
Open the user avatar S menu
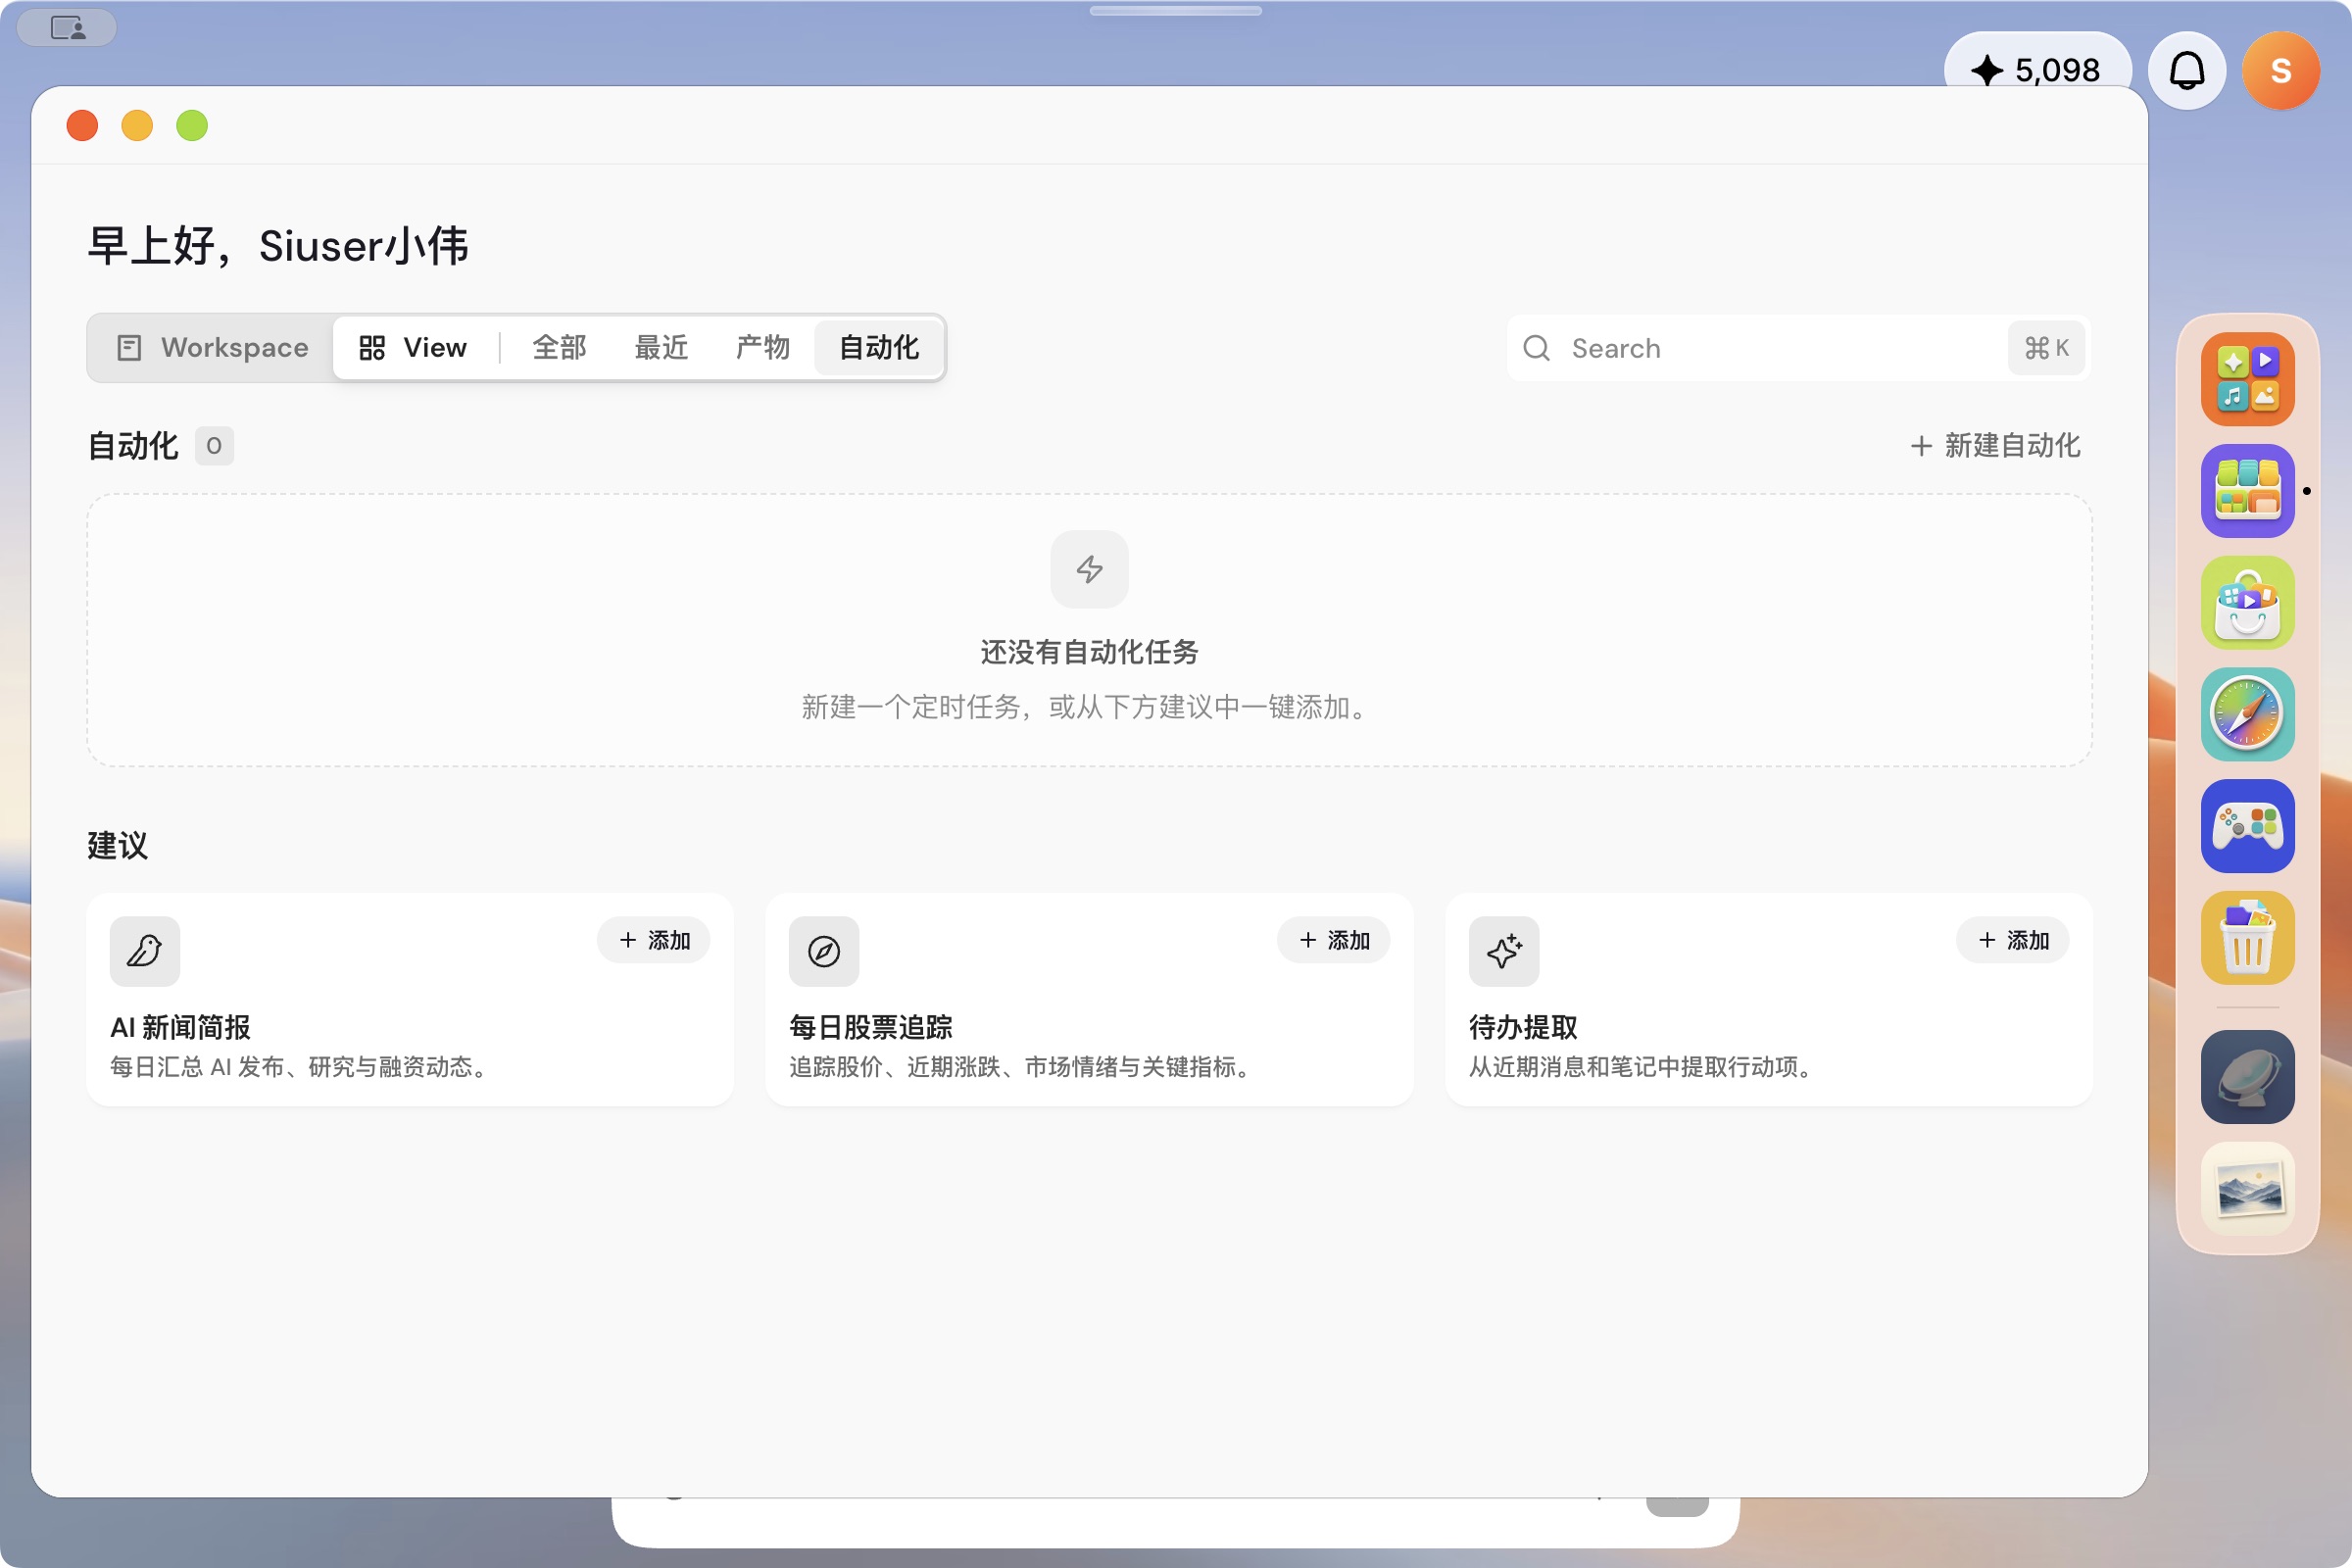click(x=2280, y=71)
